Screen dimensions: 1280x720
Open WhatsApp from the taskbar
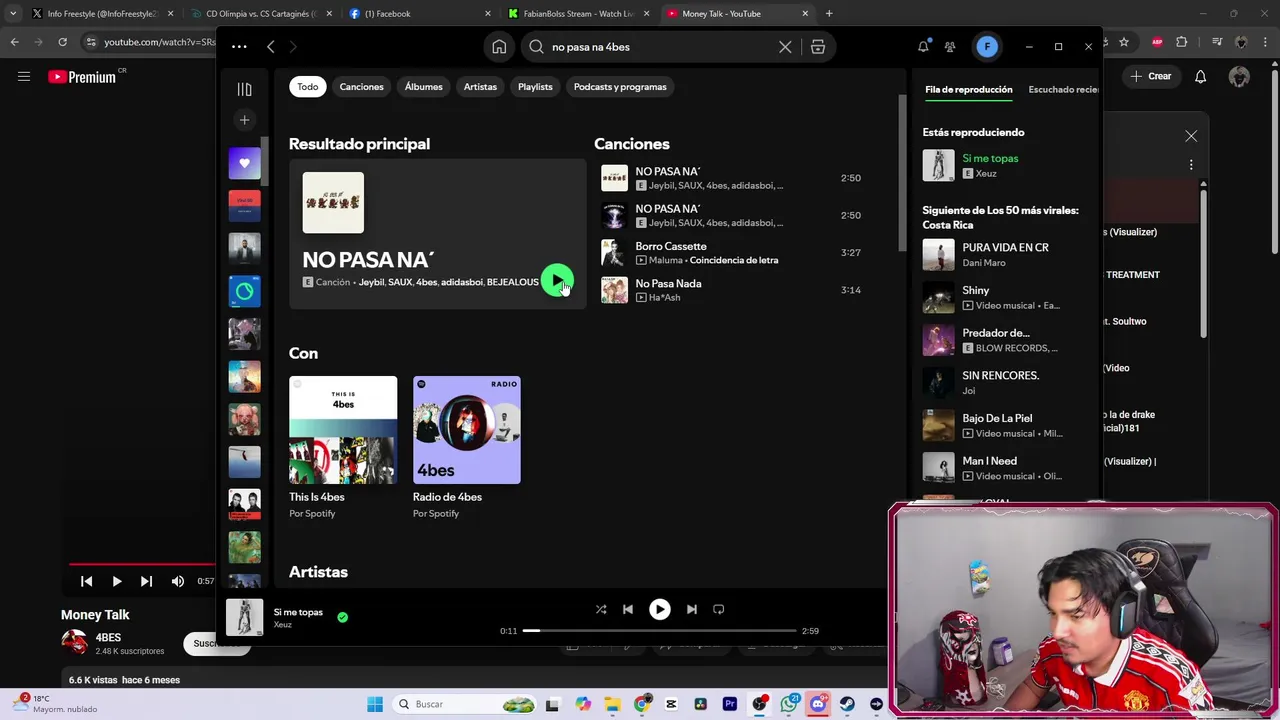[x=789, y=704]
